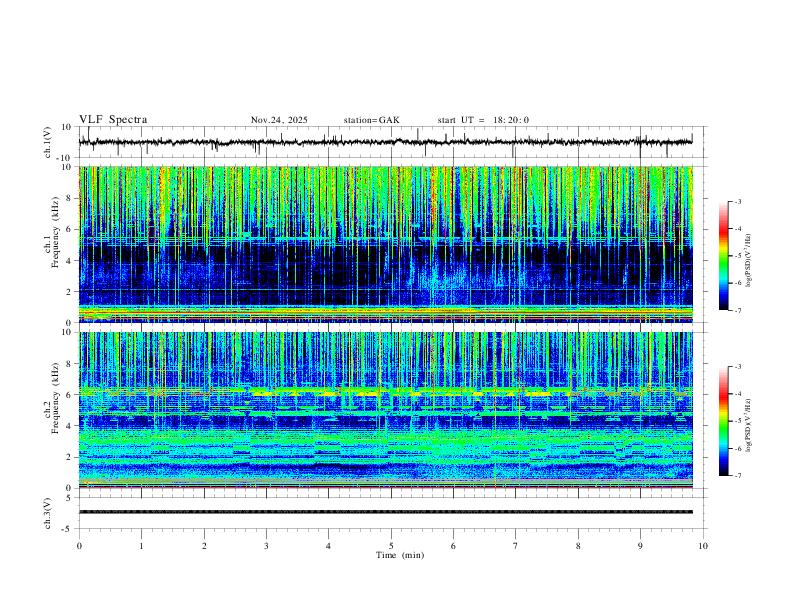792x612 pixels.
Task: Click the "4" kHz tick on ch.2 frequency axis
Action: 70,426
